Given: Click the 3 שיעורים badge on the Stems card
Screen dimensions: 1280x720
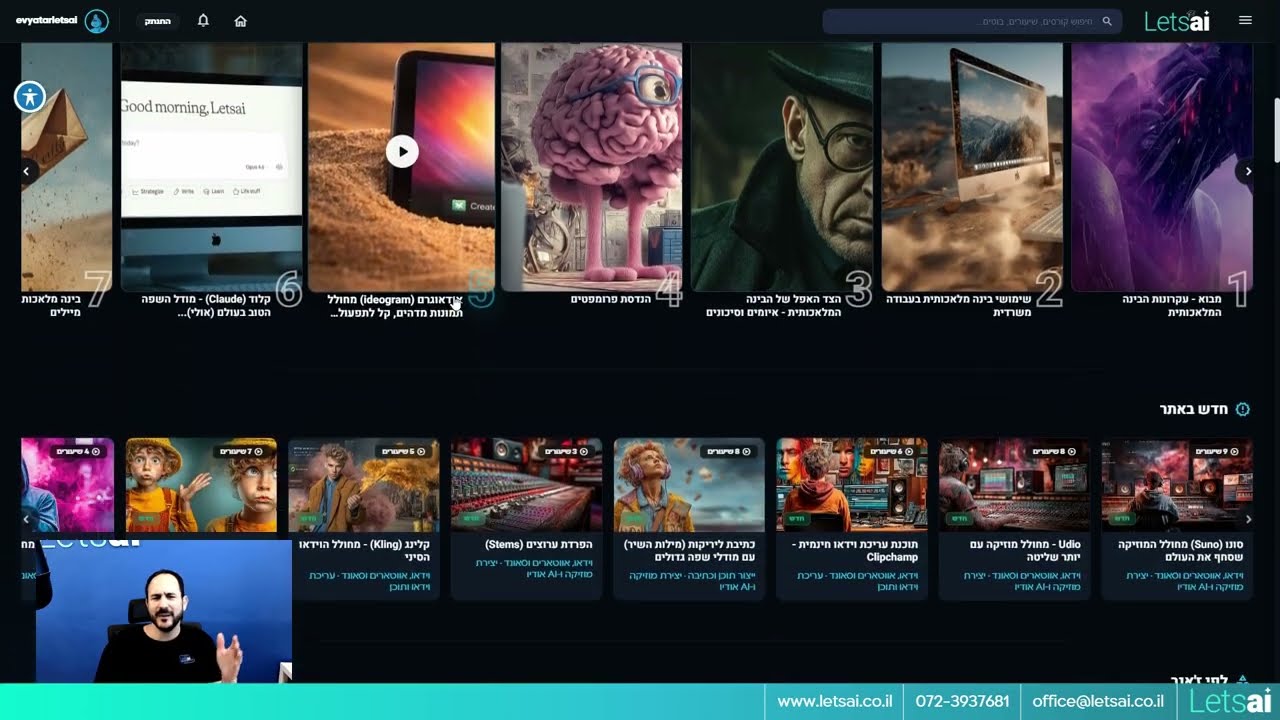Looking at the screenshot, I should (x=566, y=451).
